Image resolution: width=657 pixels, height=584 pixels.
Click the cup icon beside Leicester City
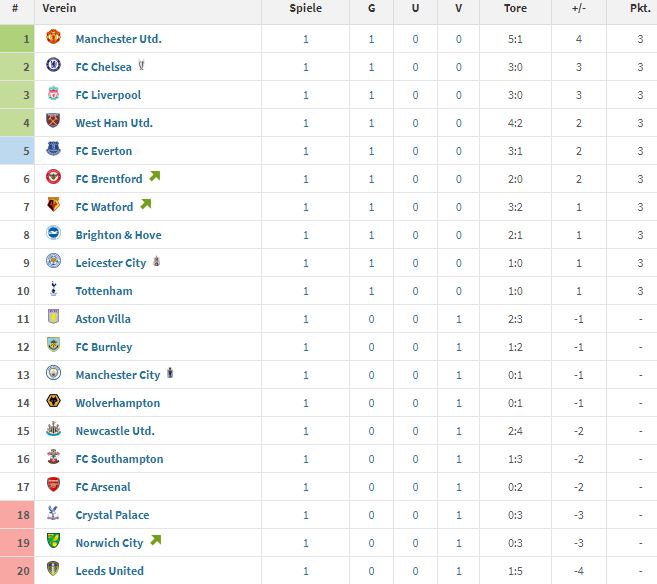click(x=156, y=261)
